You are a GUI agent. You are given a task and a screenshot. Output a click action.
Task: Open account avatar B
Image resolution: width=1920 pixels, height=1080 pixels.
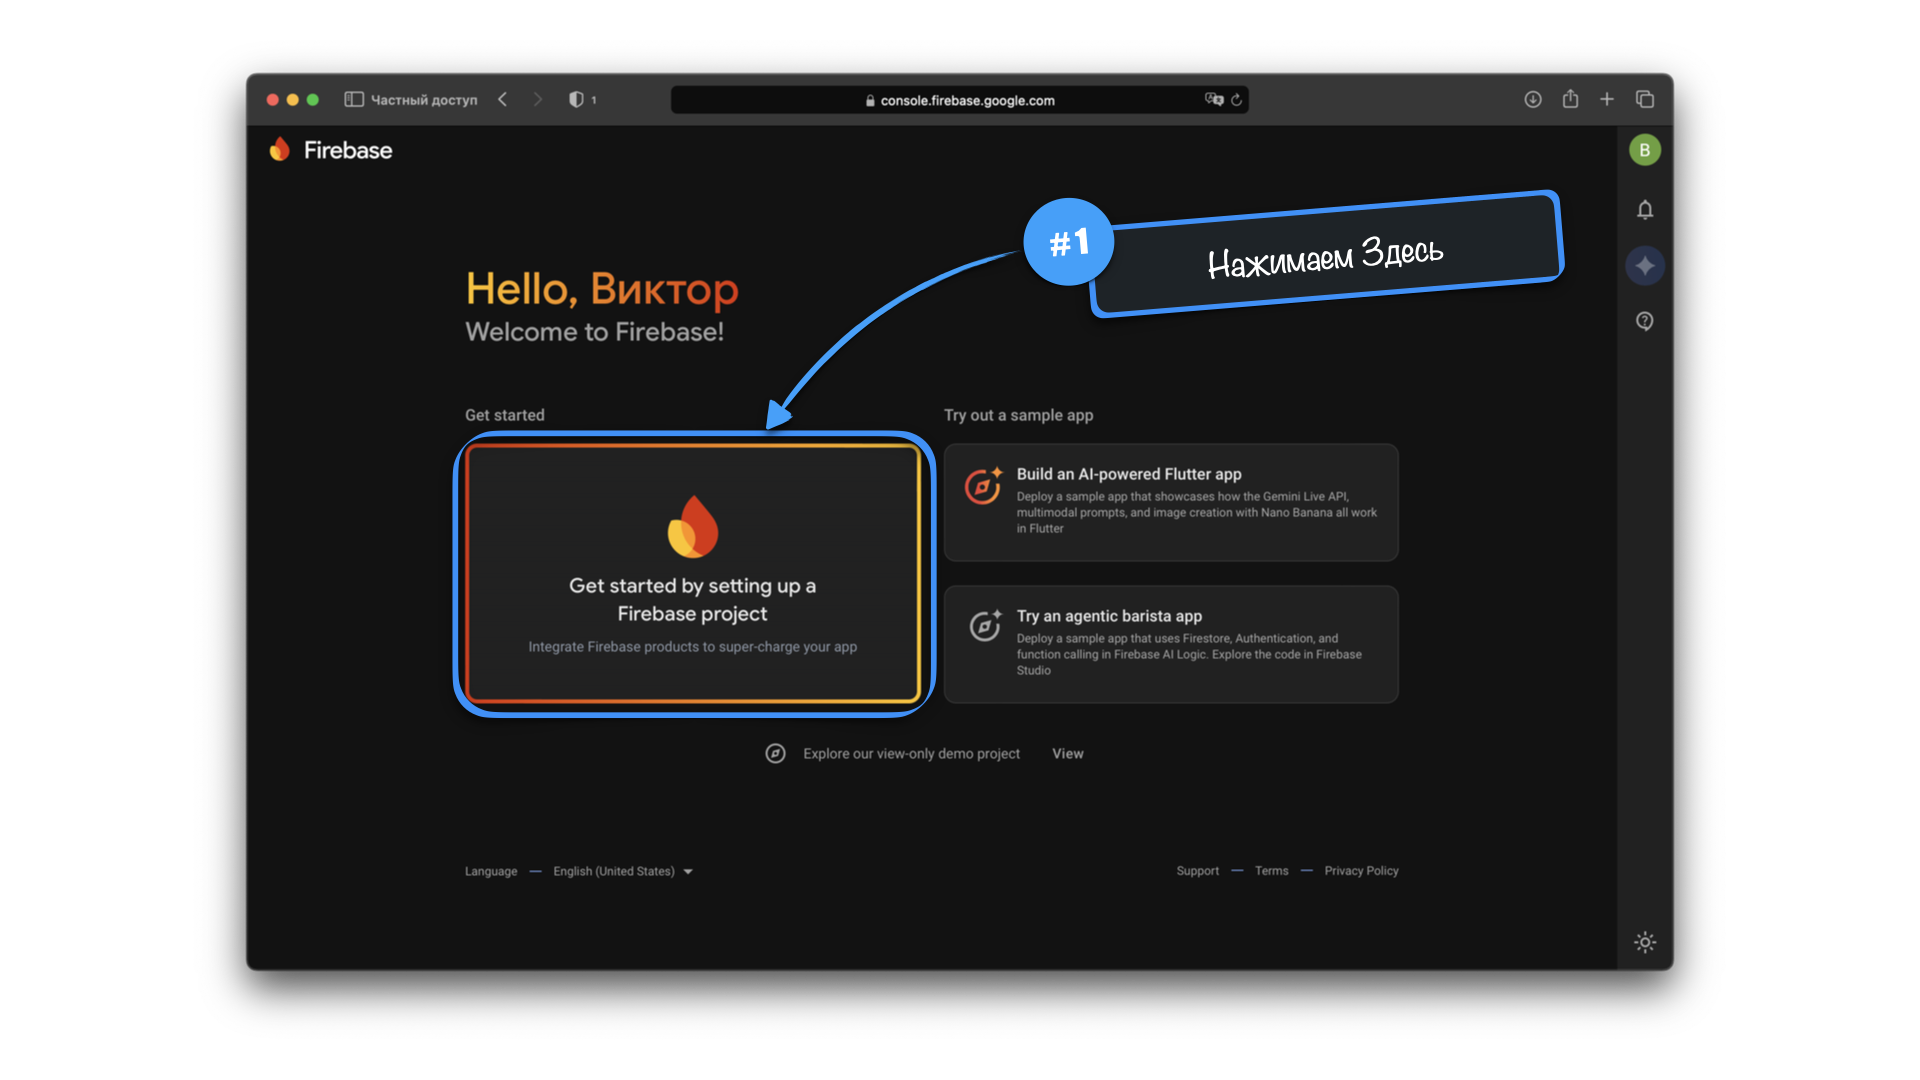[1645, 150]
